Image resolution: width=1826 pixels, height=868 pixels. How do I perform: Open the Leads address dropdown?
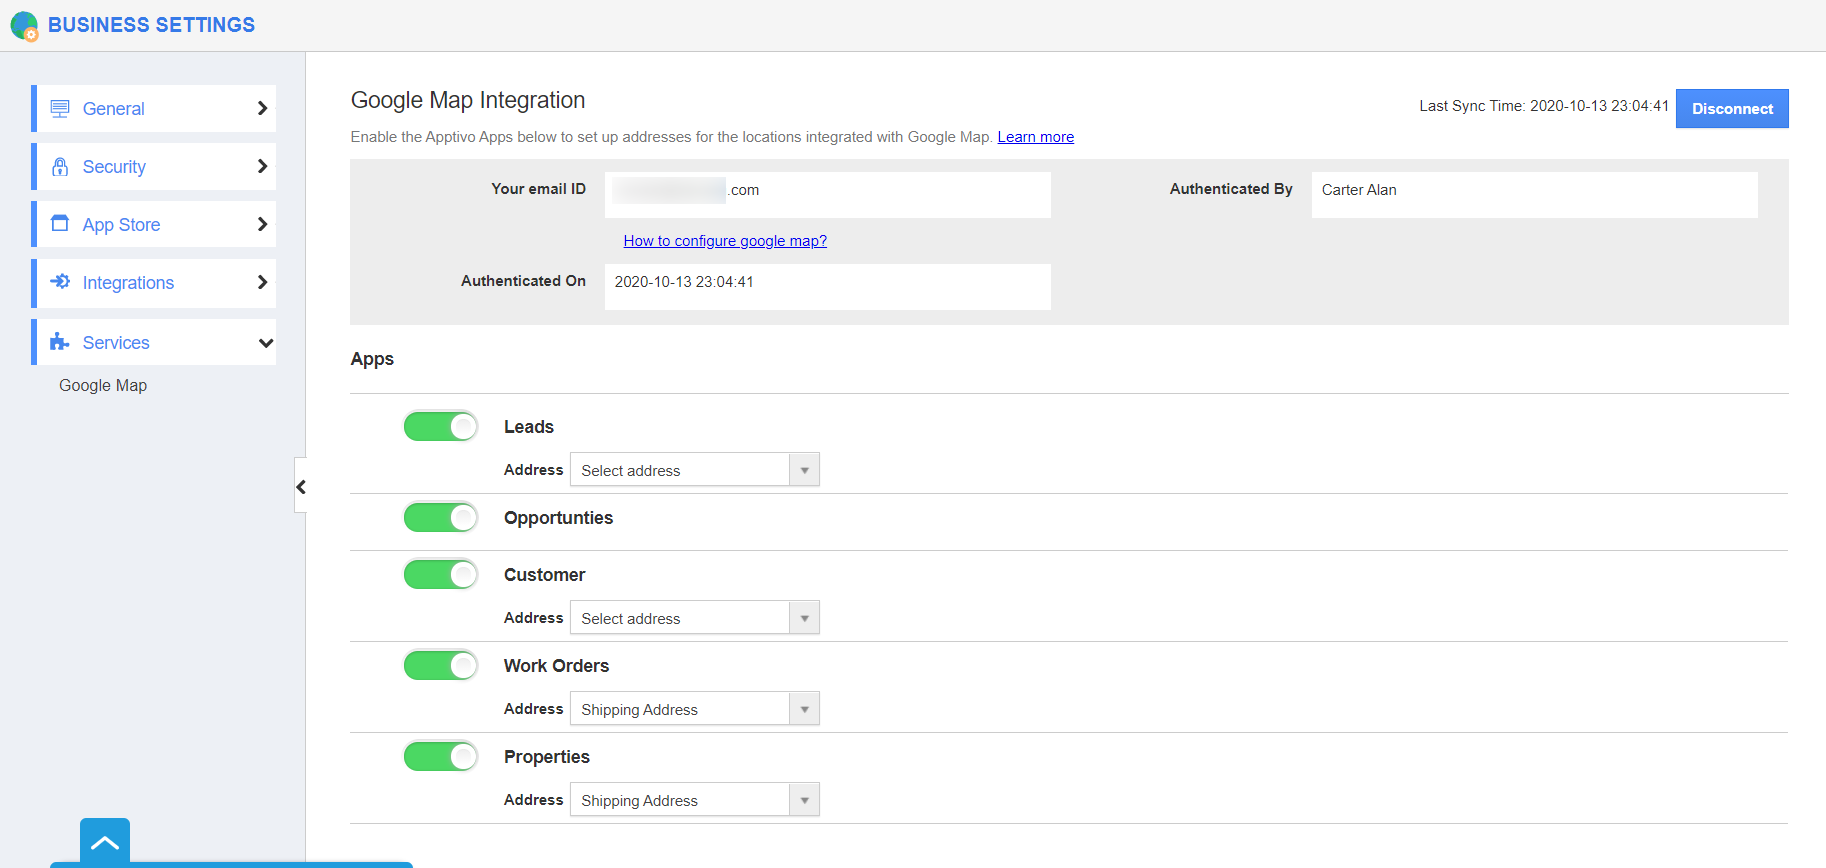[x=695, y=470]
